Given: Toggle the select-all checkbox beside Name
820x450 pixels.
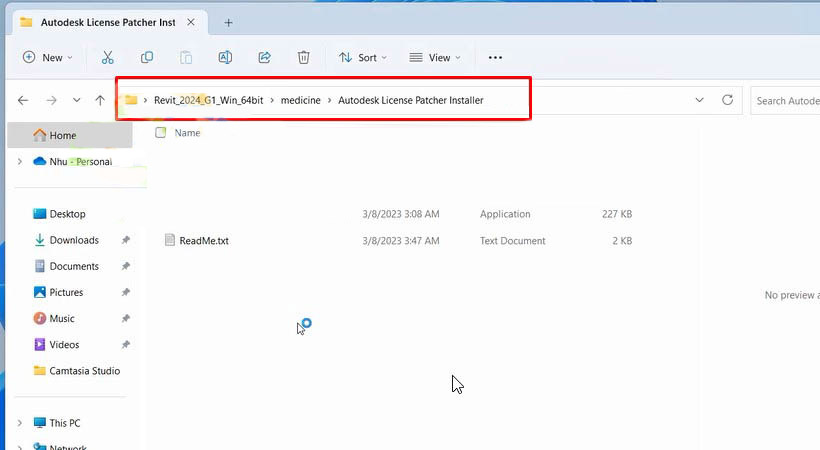Looking at the screenshot, I should click(x=161, y=132).
